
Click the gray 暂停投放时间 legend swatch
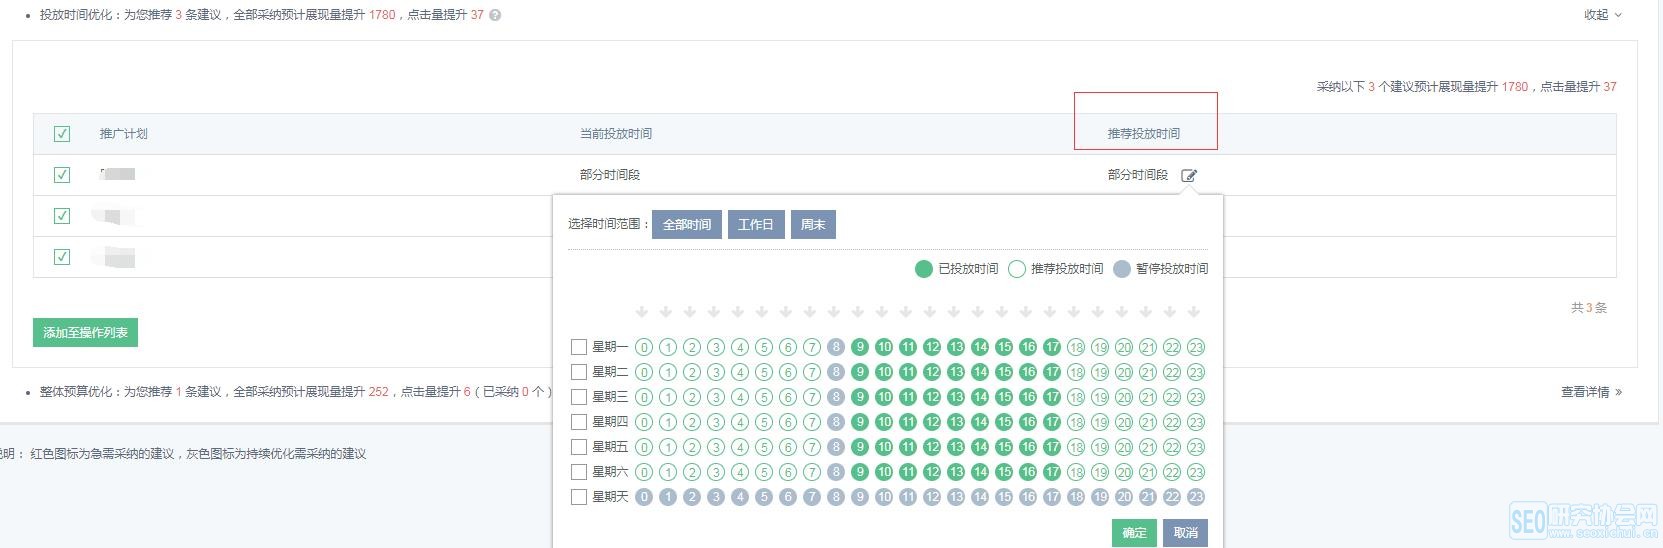pos(1122,269)
